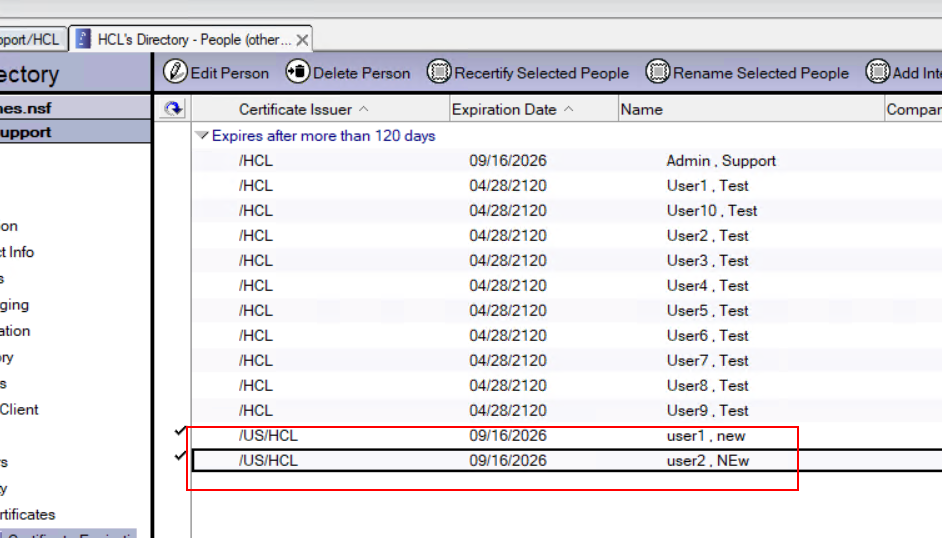942x538 pixels.
Task: Select the User4 , Test row
Action: [567, 286]
